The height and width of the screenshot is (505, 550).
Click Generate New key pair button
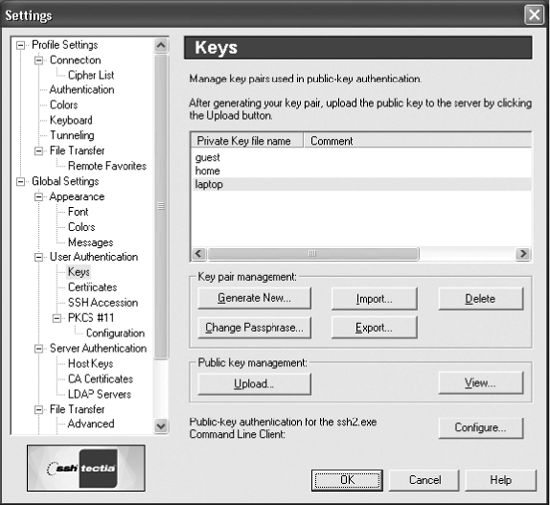click(254, 298)
